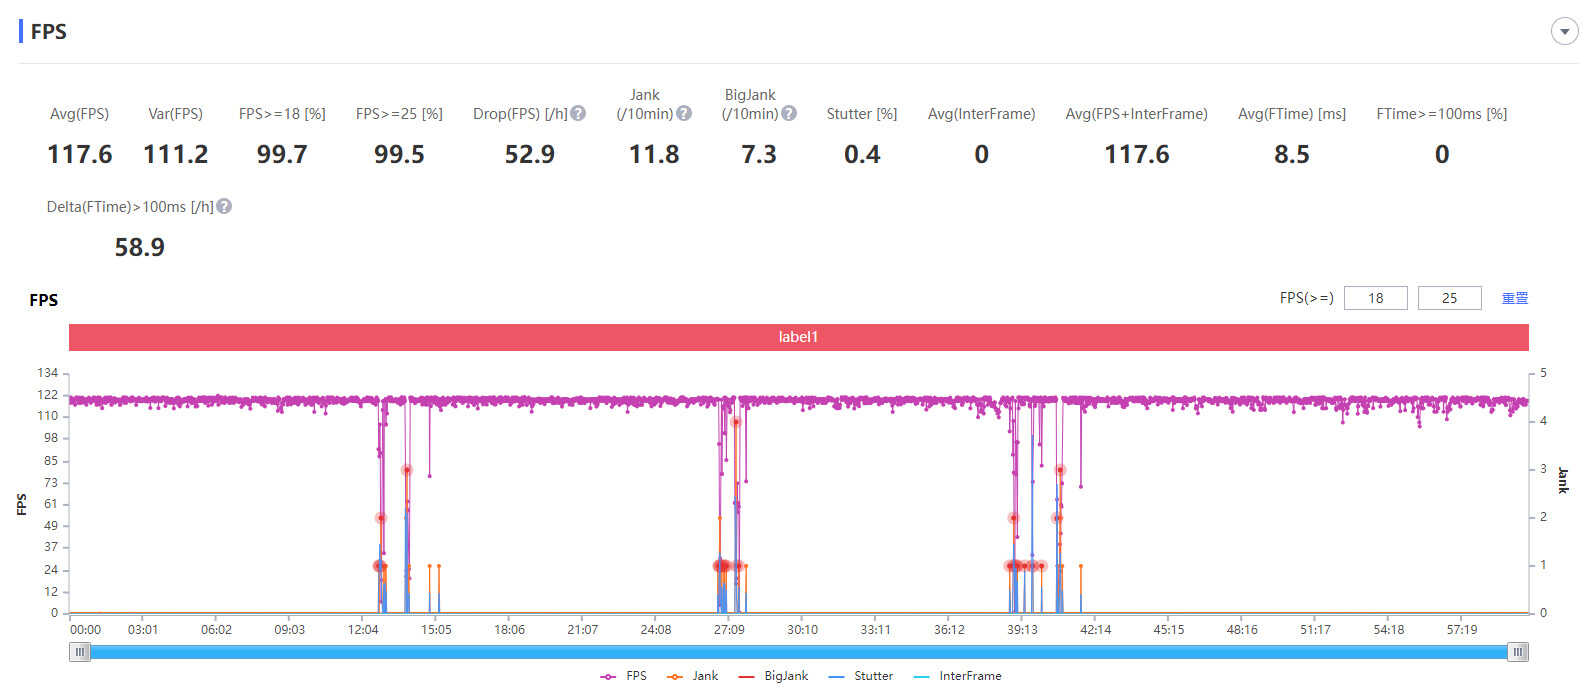The image size is (1595, 690).
Task: Open help icon next to Delta(FTime)>100ms
Action: coord(224,207)
